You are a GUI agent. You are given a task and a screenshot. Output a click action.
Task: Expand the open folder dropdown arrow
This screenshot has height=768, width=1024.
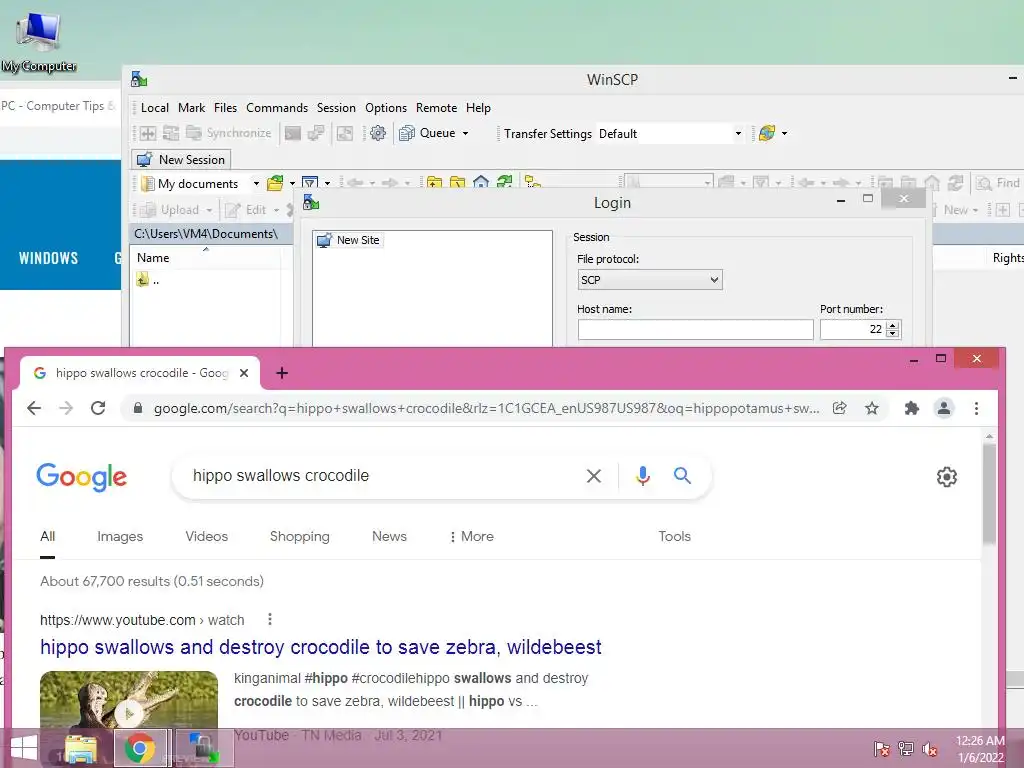pos(292,184)
